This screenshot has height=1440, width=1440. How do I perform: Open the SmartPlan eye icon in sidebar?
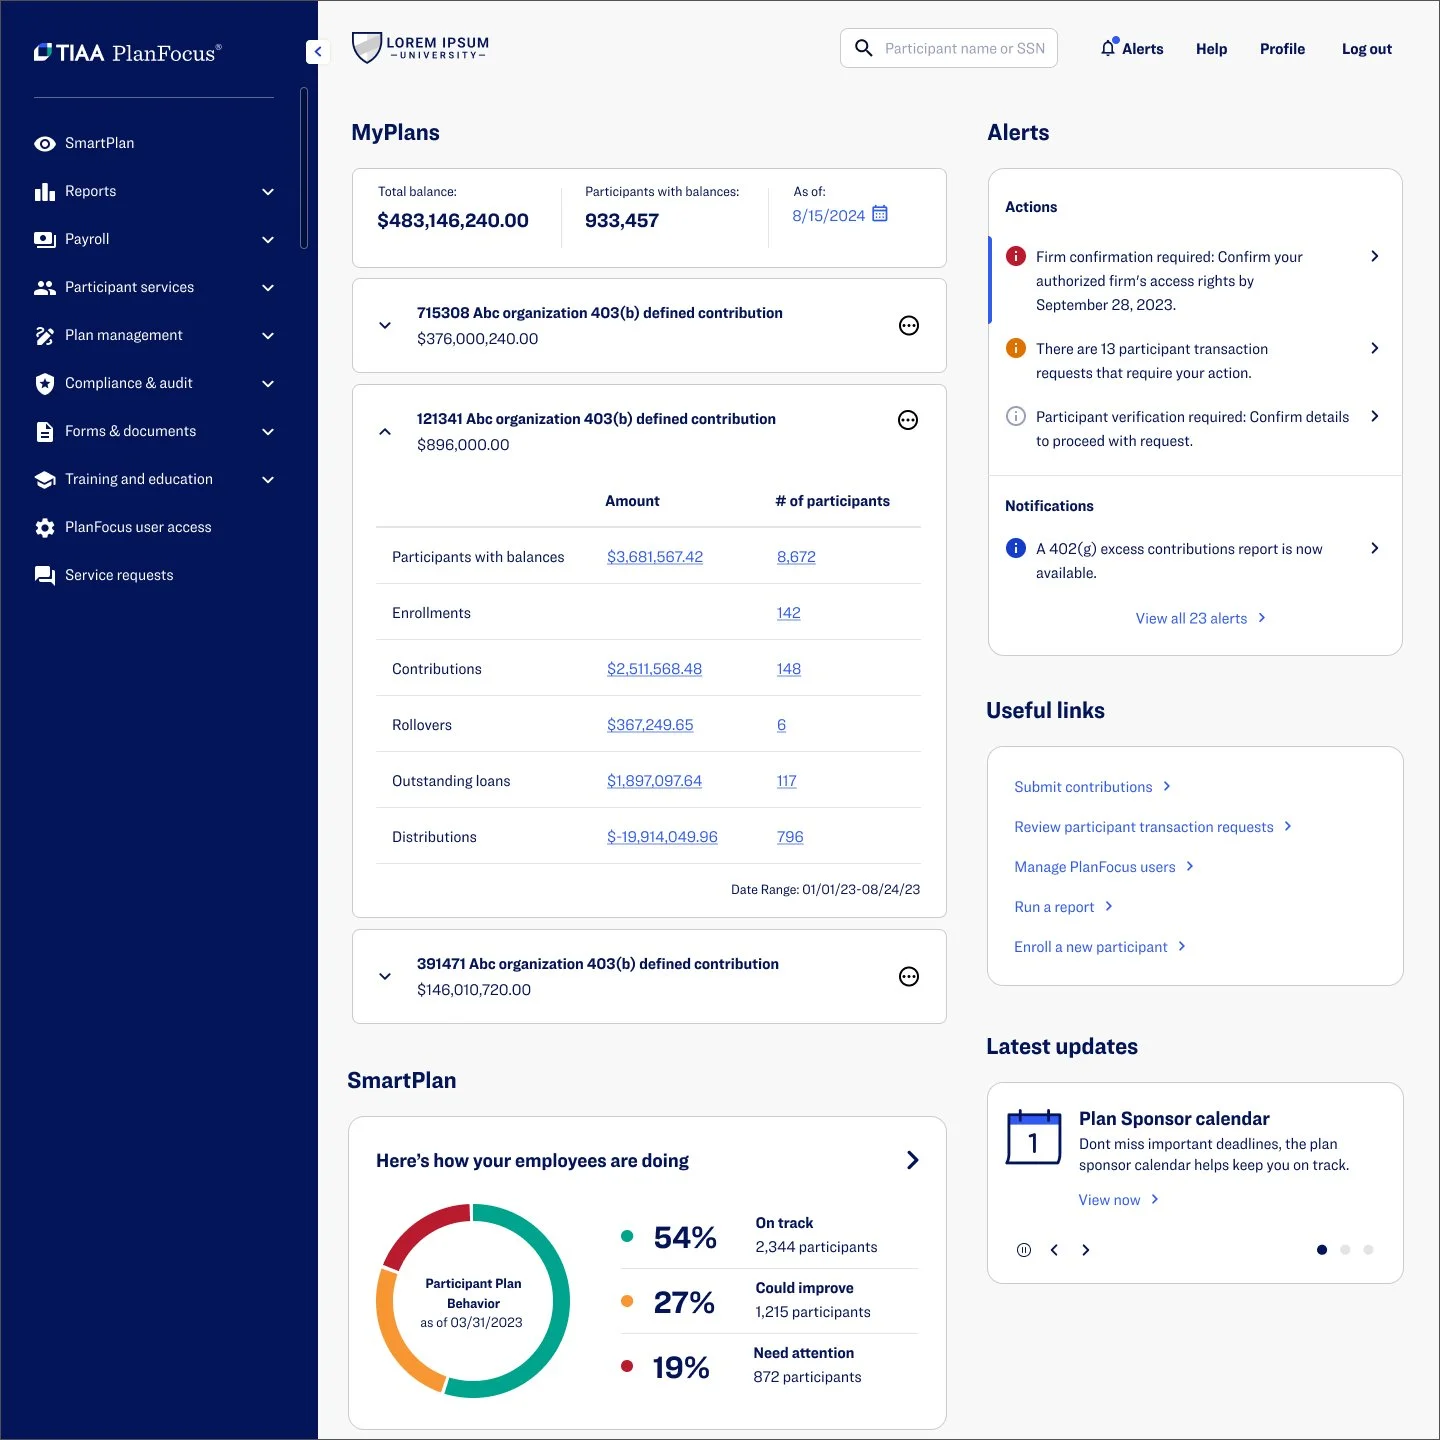(x=45, y=144)
